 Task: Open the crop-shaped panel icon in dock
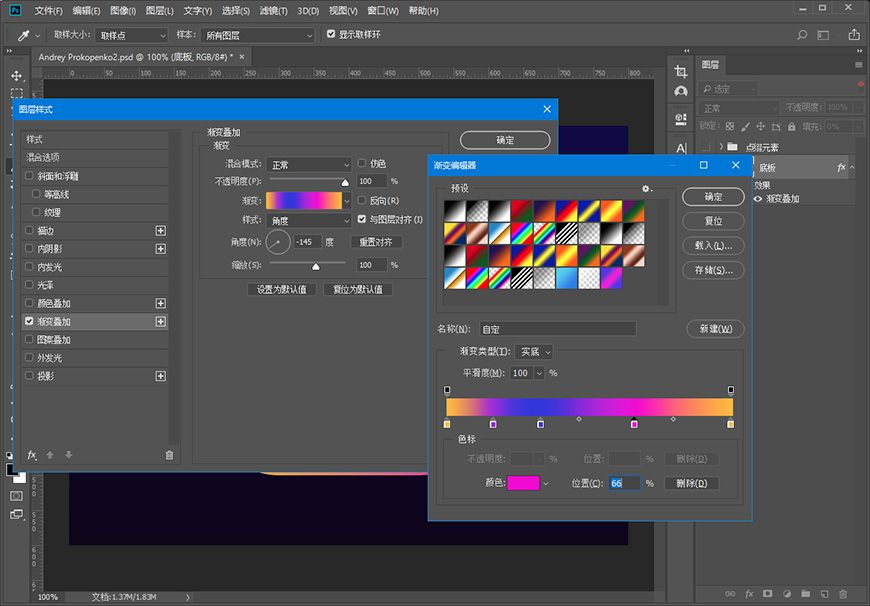(681, 71)
